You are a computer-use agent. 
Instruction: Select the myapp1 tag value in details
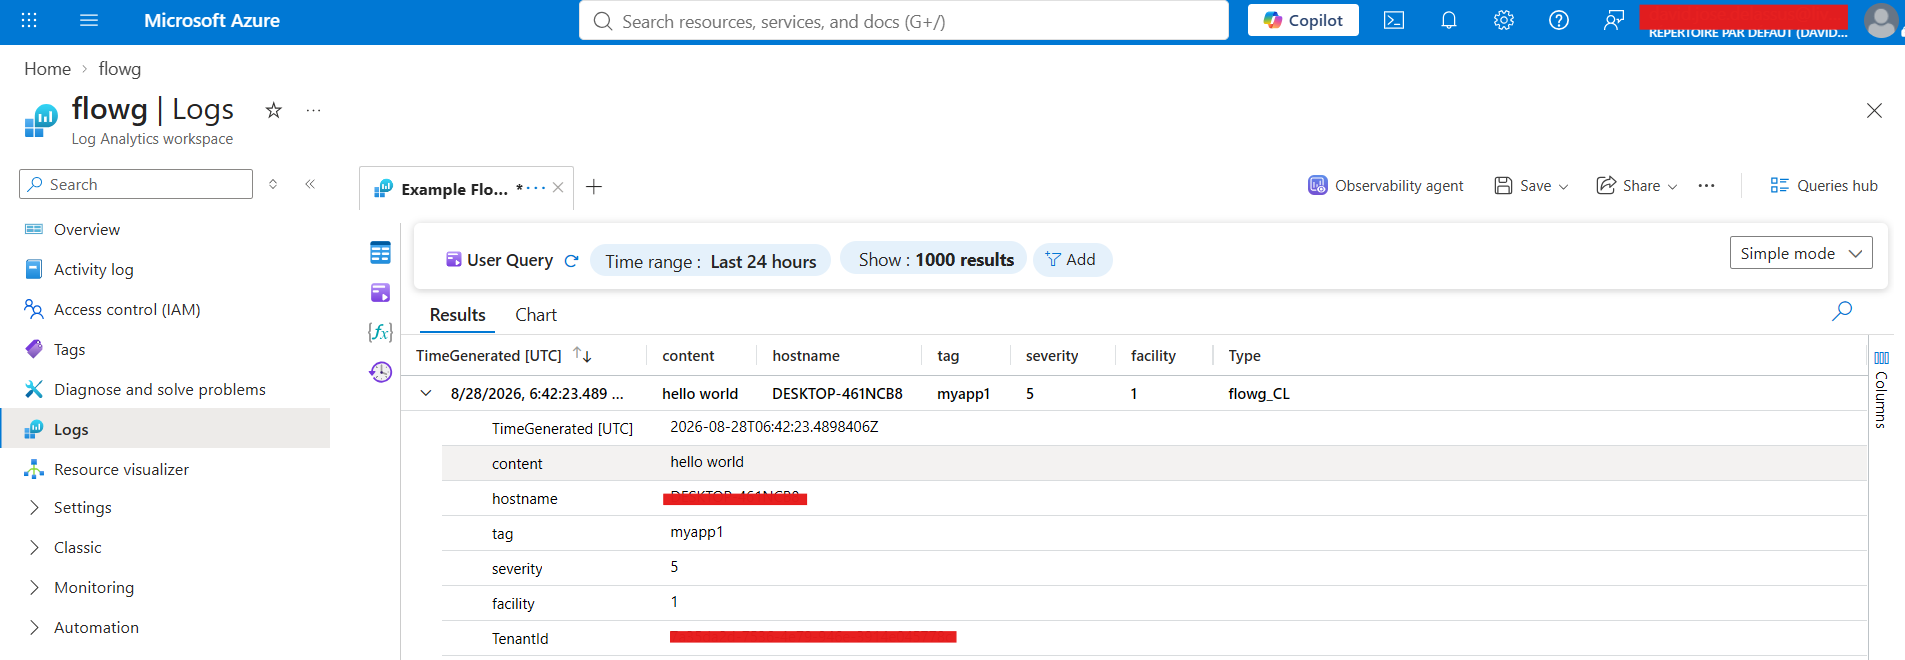click(x=697, y=532)
